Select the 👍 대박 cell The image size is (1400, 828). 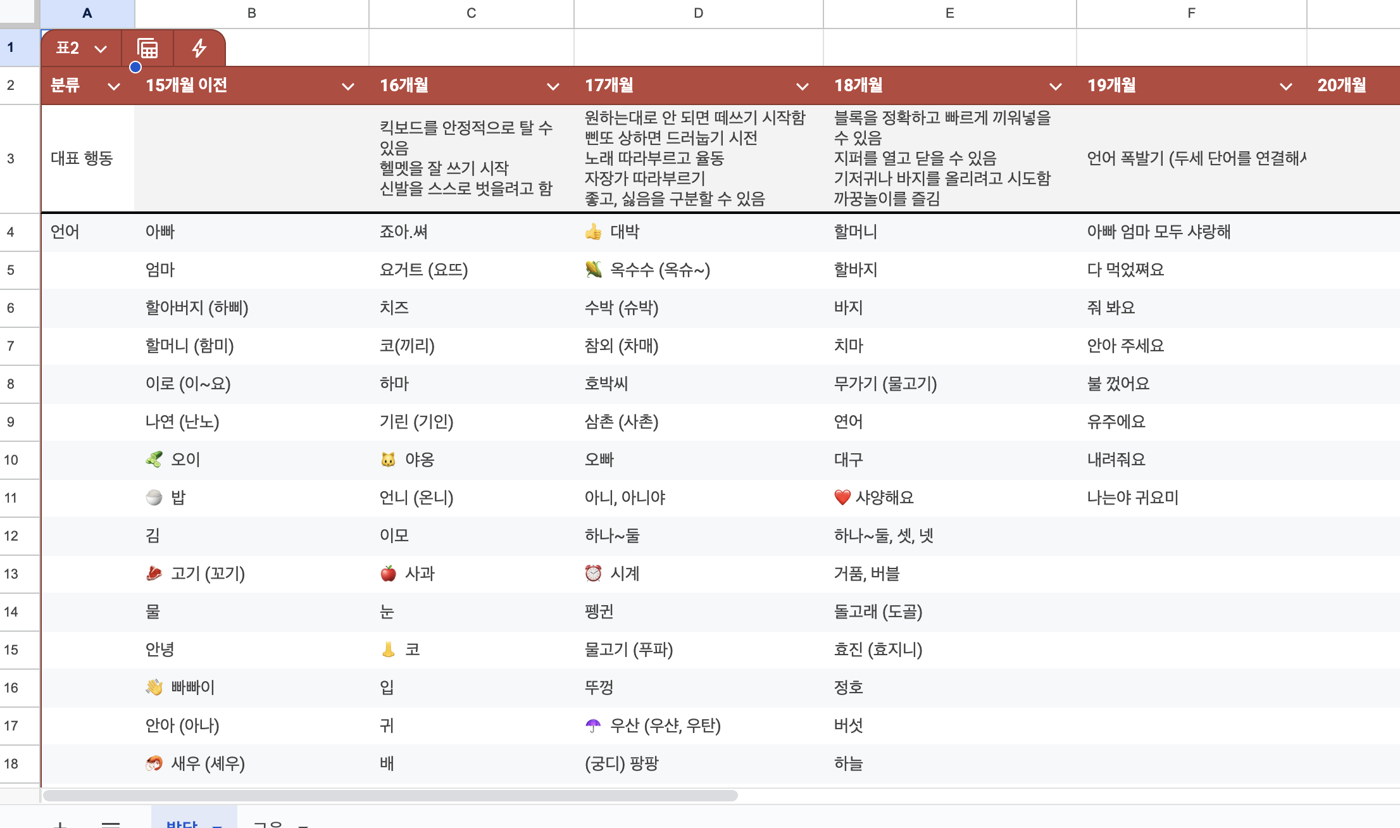click(698, 232)
